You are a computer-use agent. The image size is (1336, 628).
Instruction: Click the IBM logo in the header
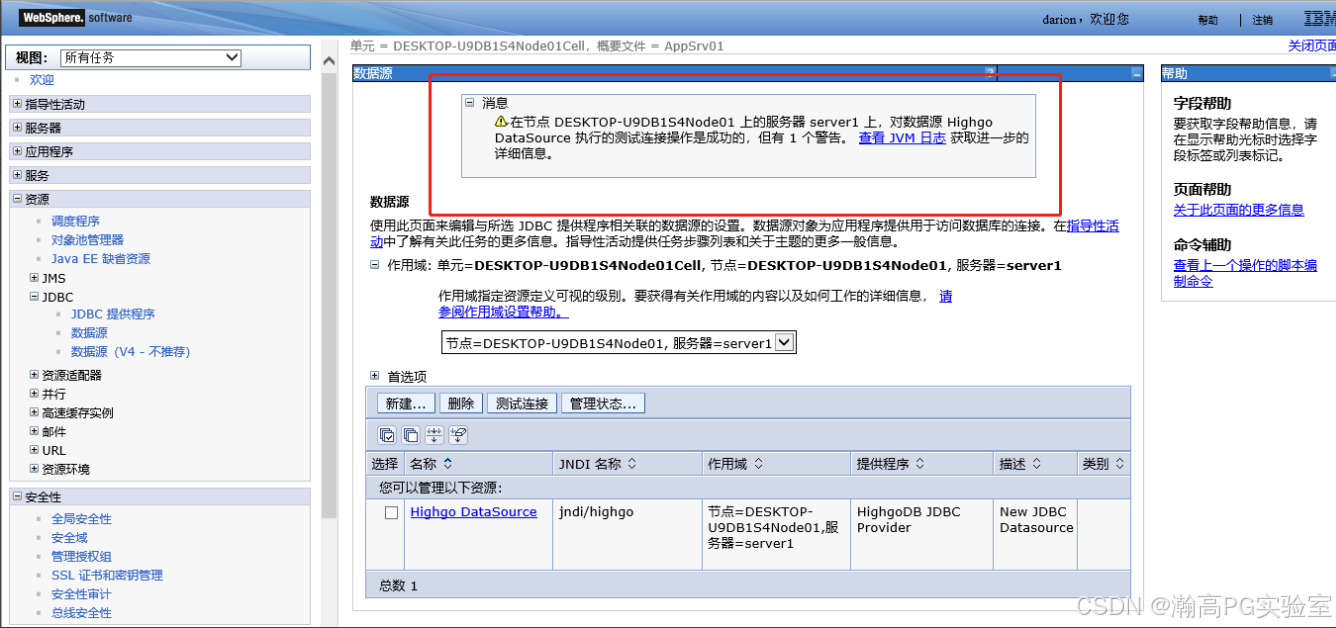point(1319,18)
